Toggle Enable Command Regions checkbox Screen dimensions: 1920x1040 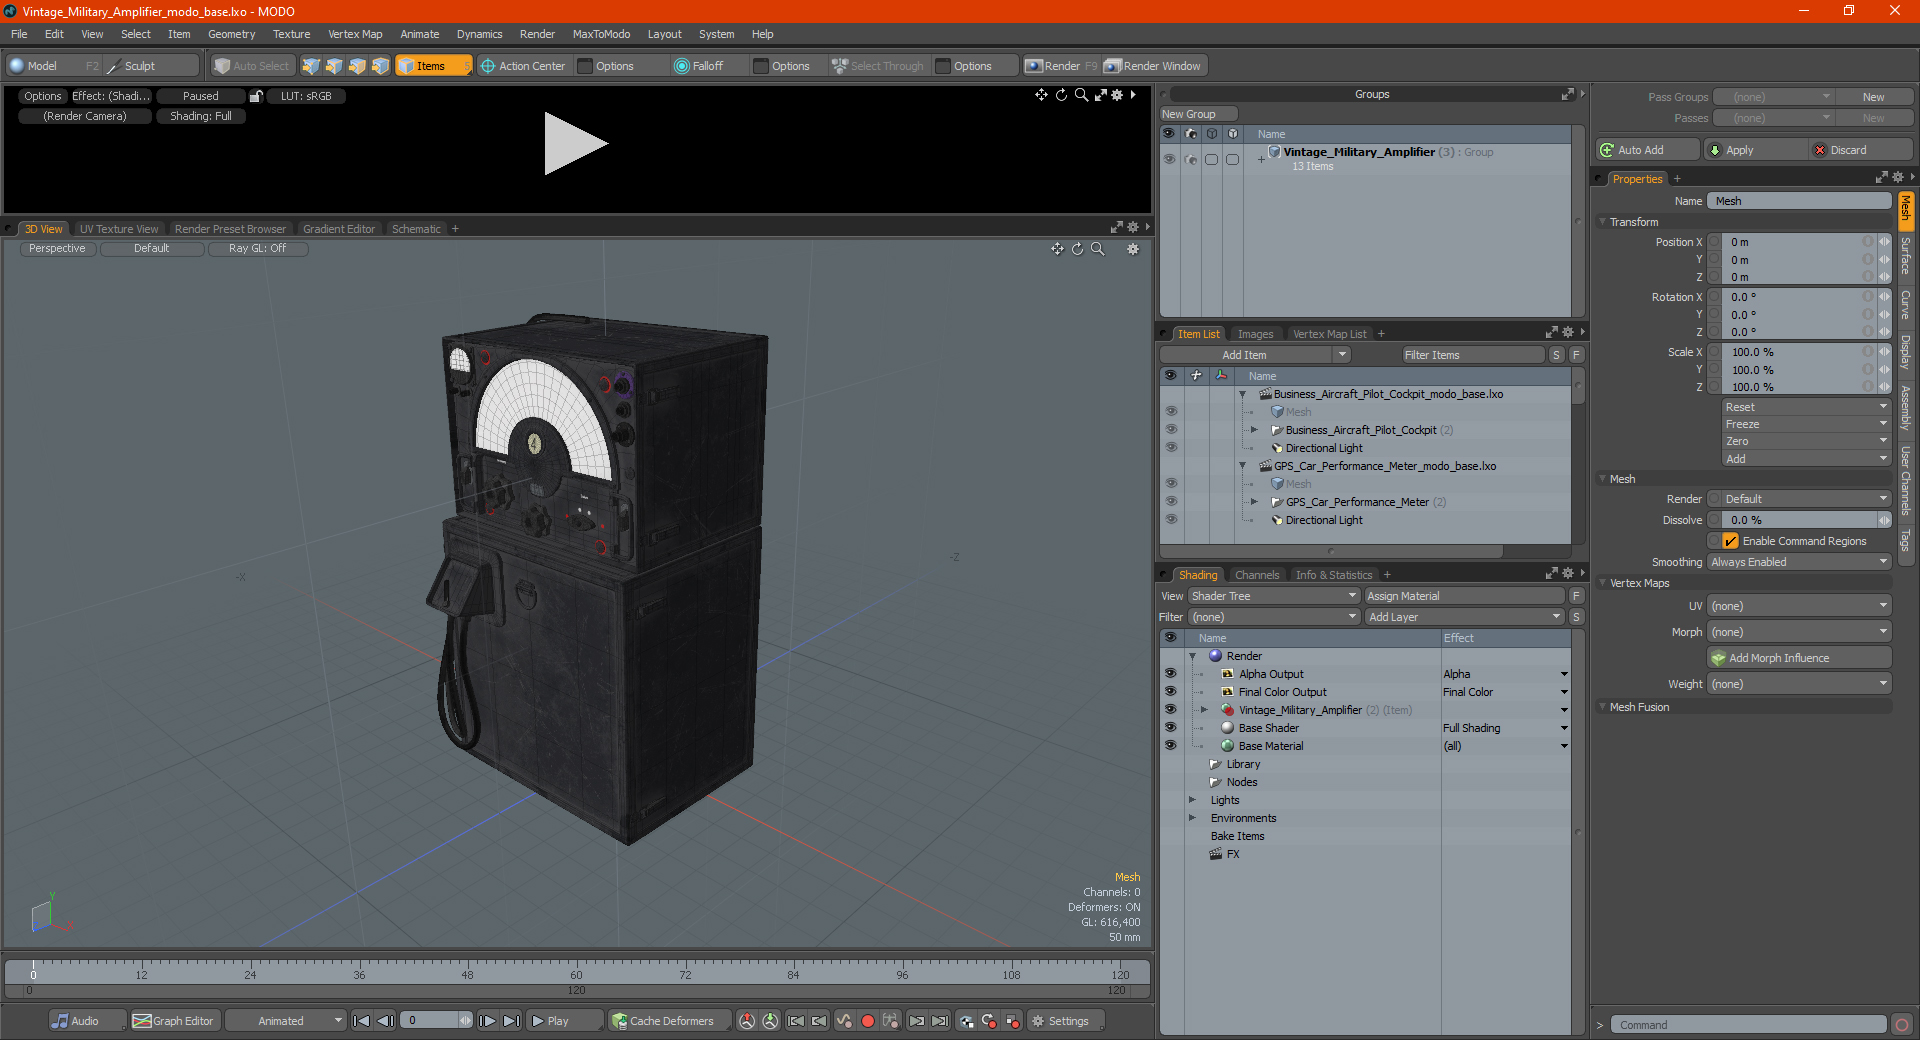click(1731, 541)
